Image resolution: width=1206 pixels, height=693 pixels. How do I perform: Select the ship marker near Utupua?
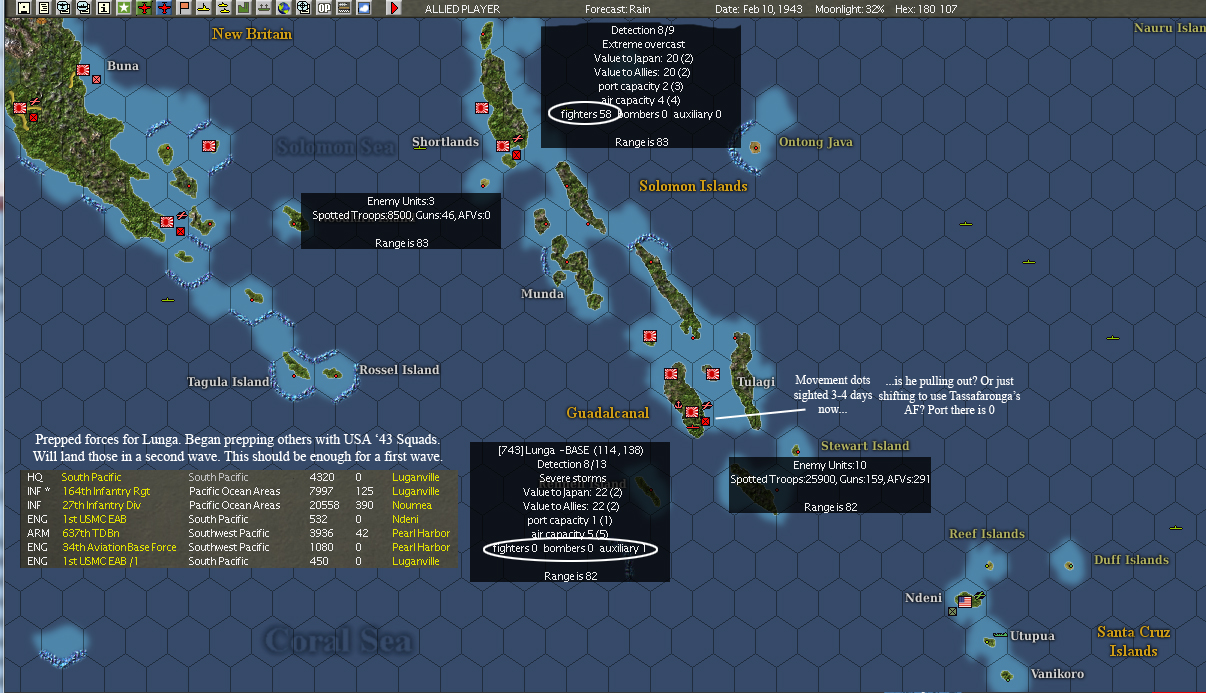point(999,636)
